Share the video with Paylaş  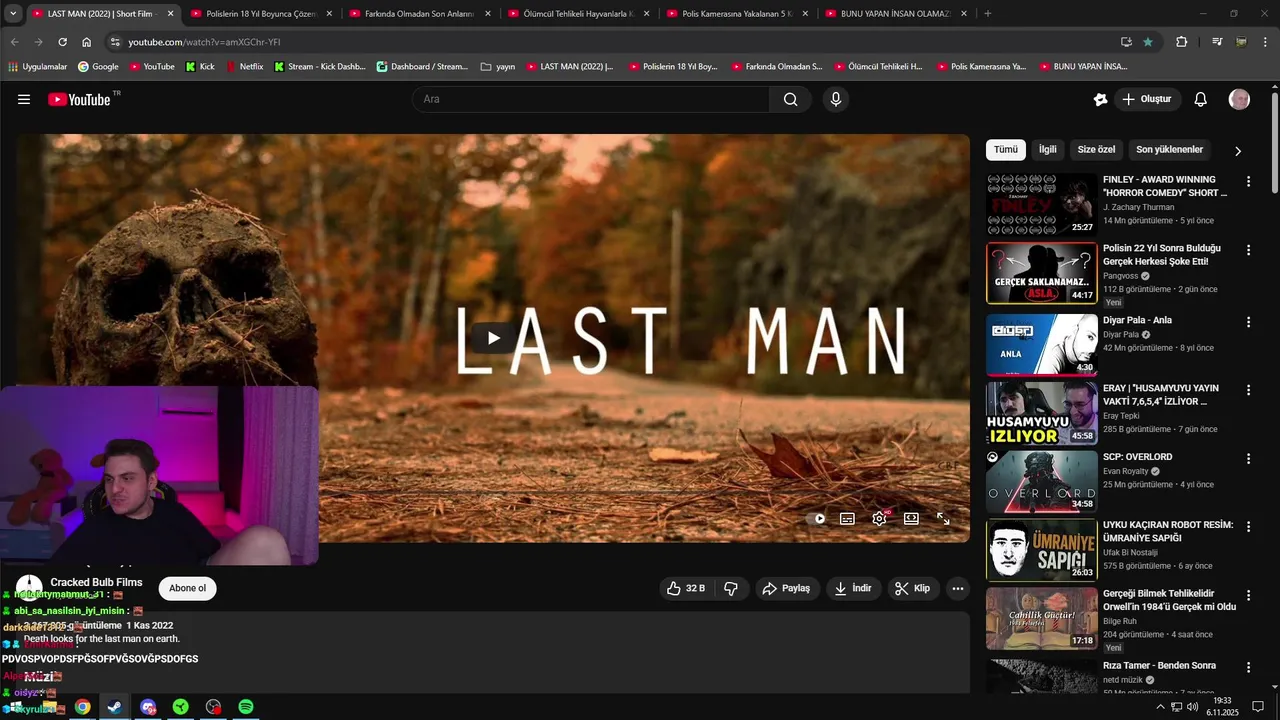[786, 588]
